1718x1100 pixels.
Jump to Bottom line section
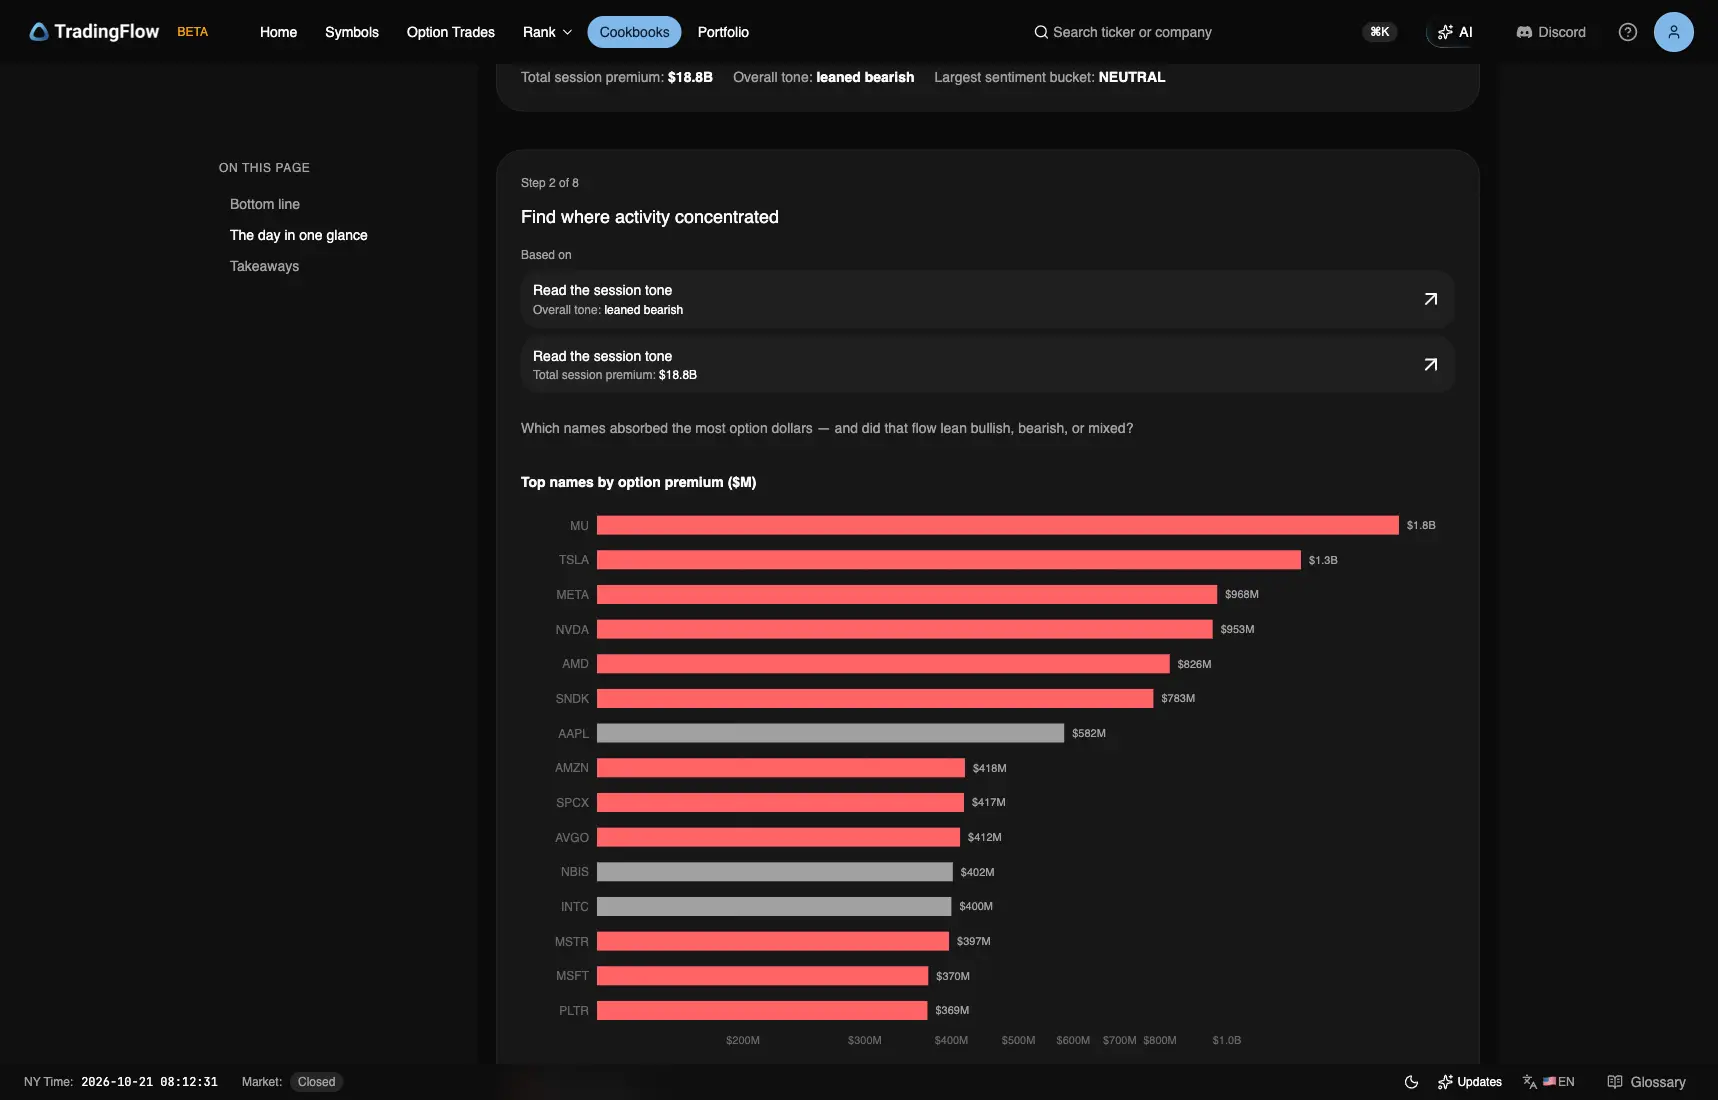(265, 204)
